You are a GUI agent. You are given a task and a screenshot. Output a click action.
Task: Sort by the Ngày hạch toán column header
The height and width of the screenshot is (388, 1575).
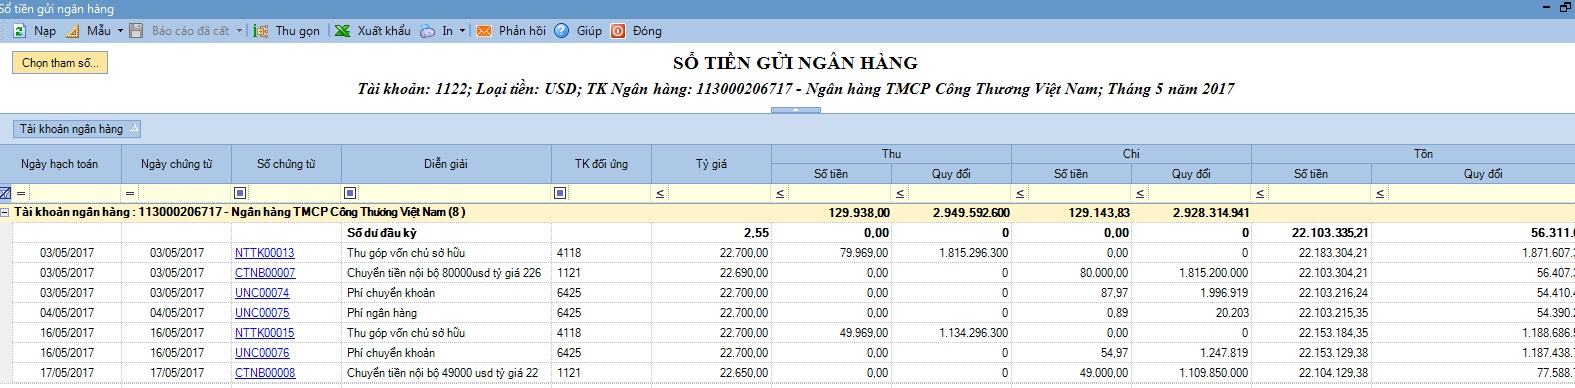[60, 164]
